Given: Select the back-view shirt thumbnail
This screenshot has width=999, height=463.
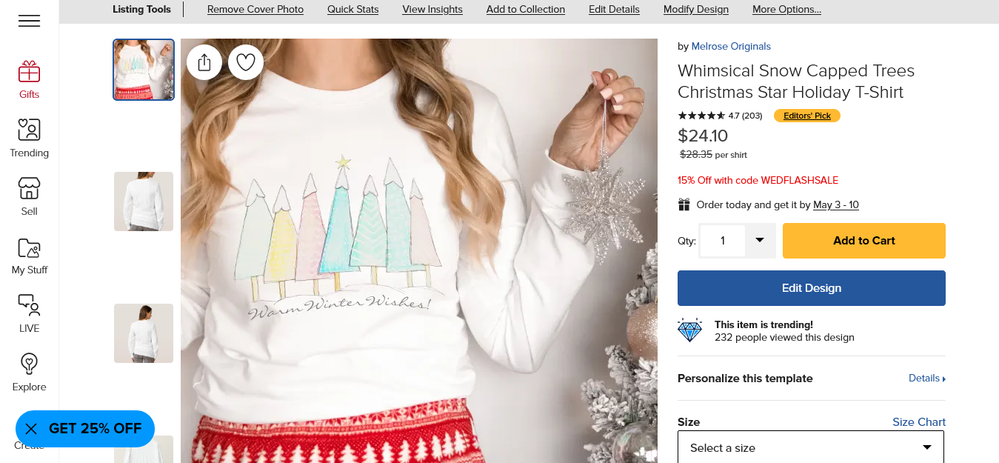Looking at the screenshot, I should 143,333.
